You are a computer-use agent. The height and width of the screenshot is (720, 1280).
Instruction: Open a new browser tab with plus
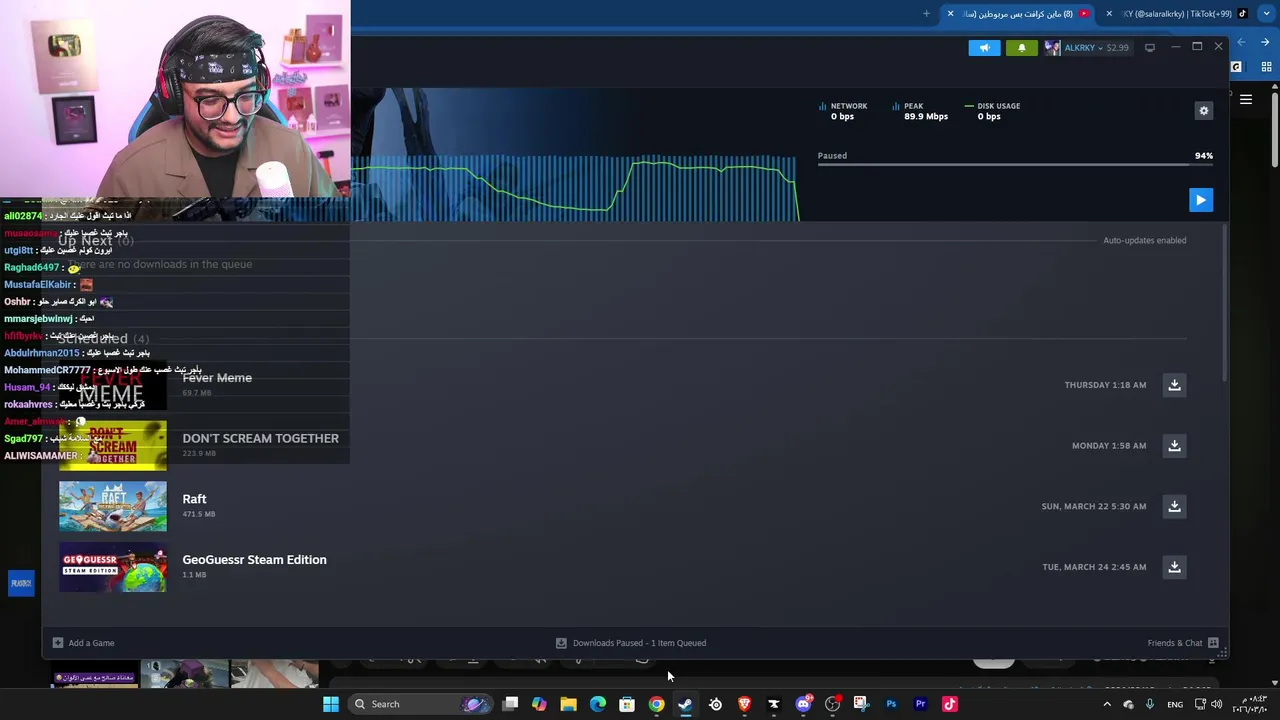(926, 14)
